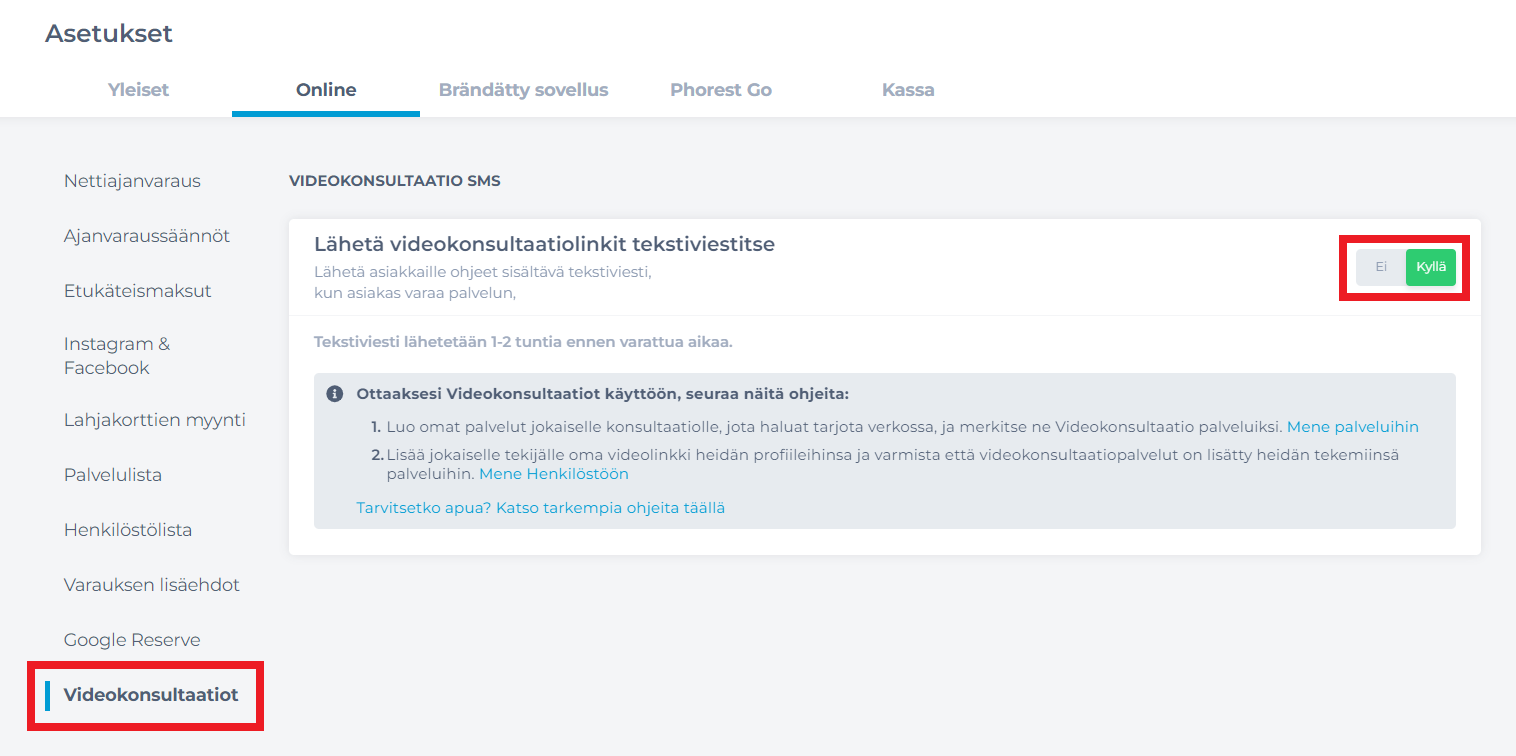The width and height of the screenshot is (1516, 756).
Task: Click 'Tekstiviesti lähetetään 1-2 tuntia' note
Action: [523, 342]
